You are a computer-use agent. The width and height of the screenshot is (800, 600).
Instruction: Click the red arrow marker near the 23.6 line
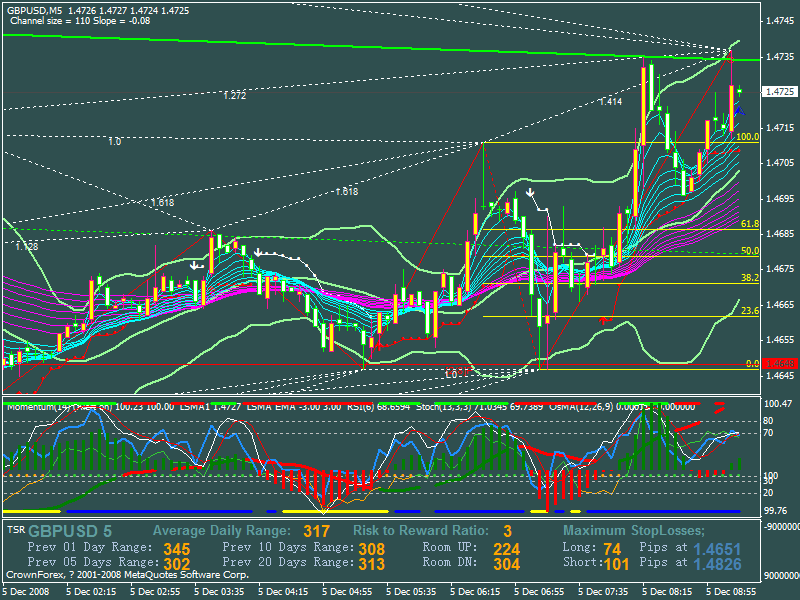[604, 320]
